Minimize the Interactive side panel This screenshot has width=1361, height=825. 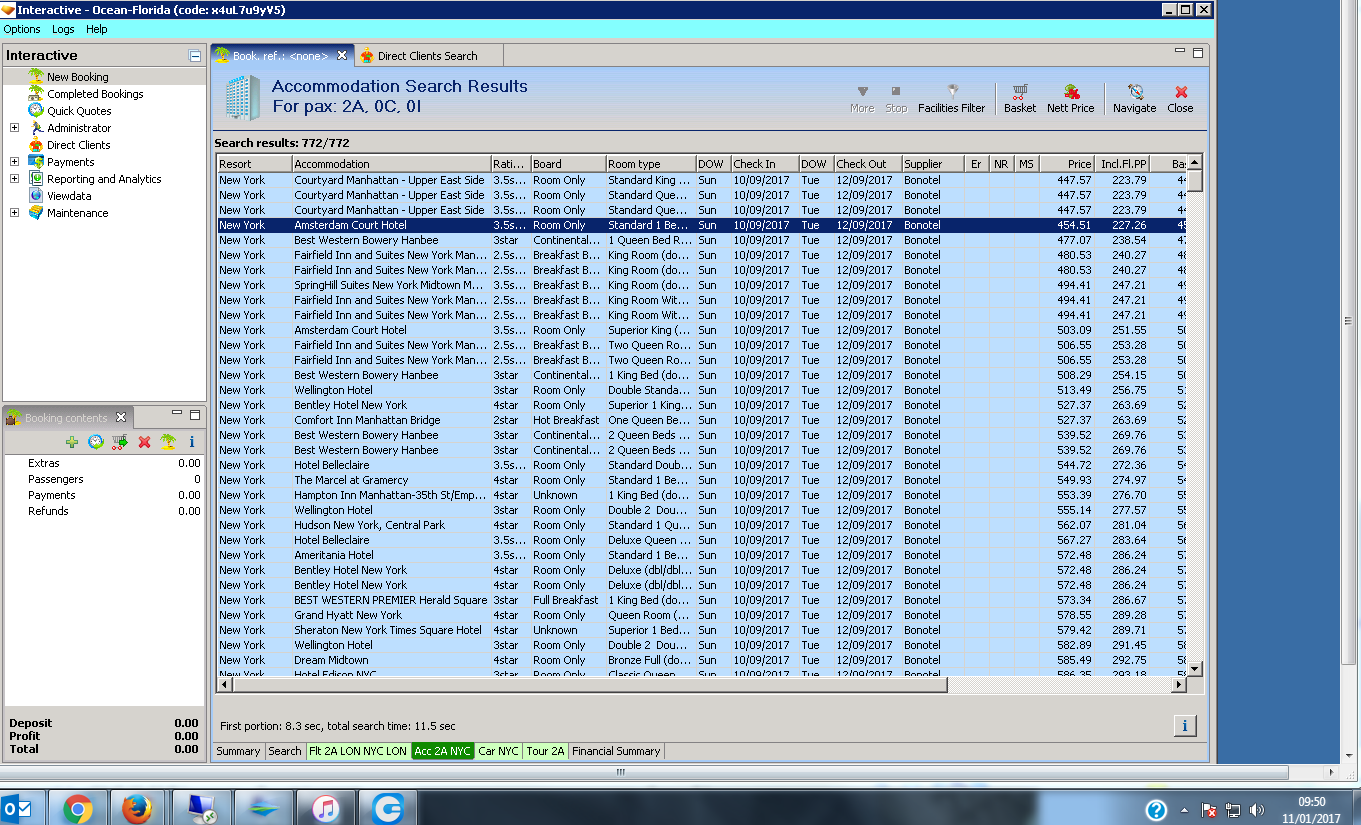pyautogui.click(x=195, y=56)
